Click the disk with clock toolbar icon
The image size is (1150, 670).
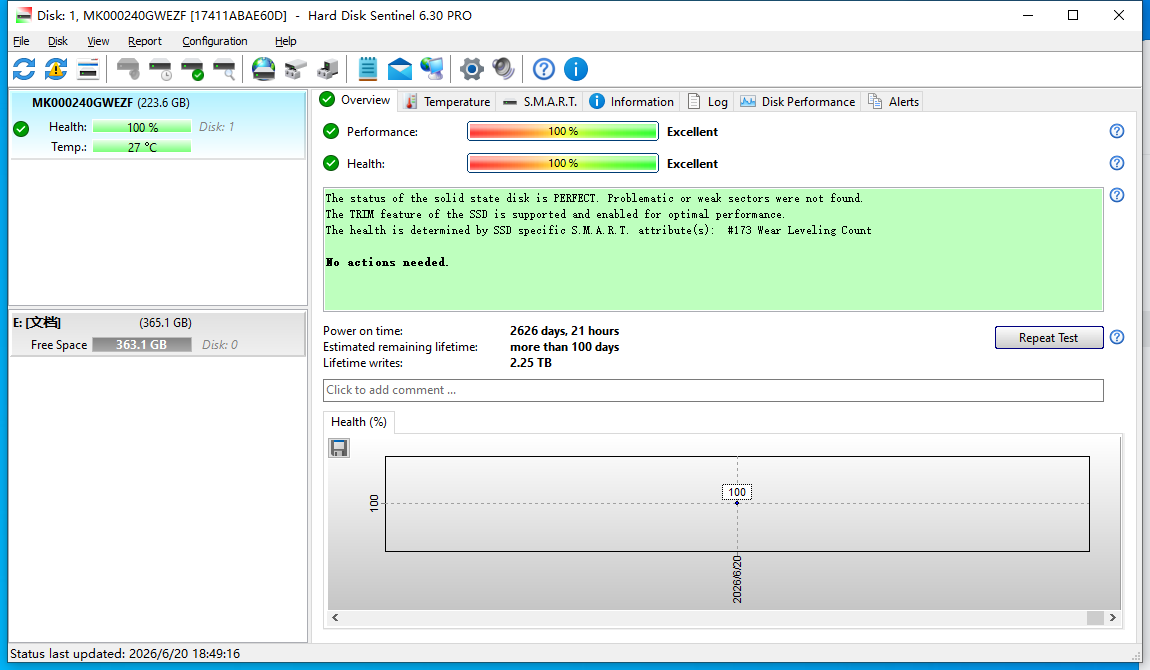(160, 70)
